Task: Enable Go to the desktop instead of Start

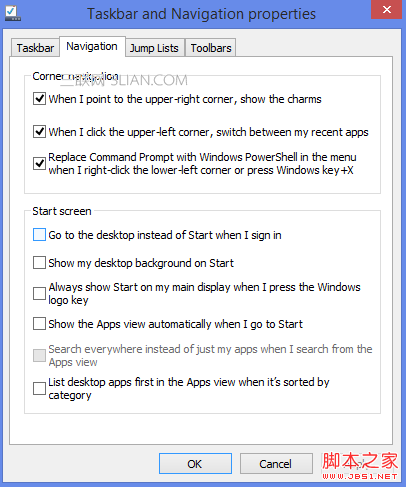Action: pyautogui.click(x=39, y=235)
